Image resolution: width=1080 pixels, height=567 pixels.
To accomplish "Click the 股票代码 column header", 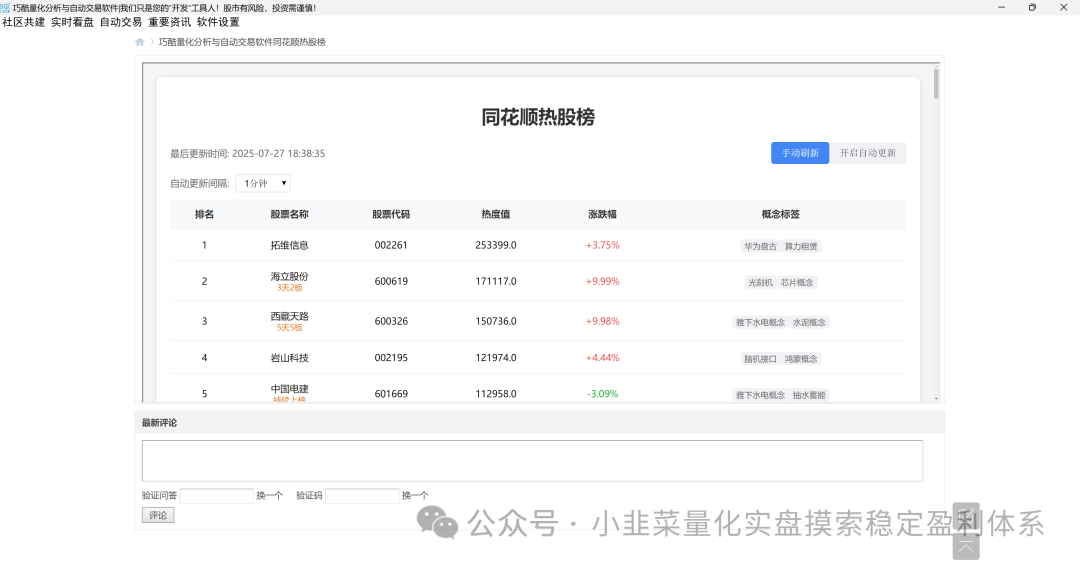I will click(391, 214).
